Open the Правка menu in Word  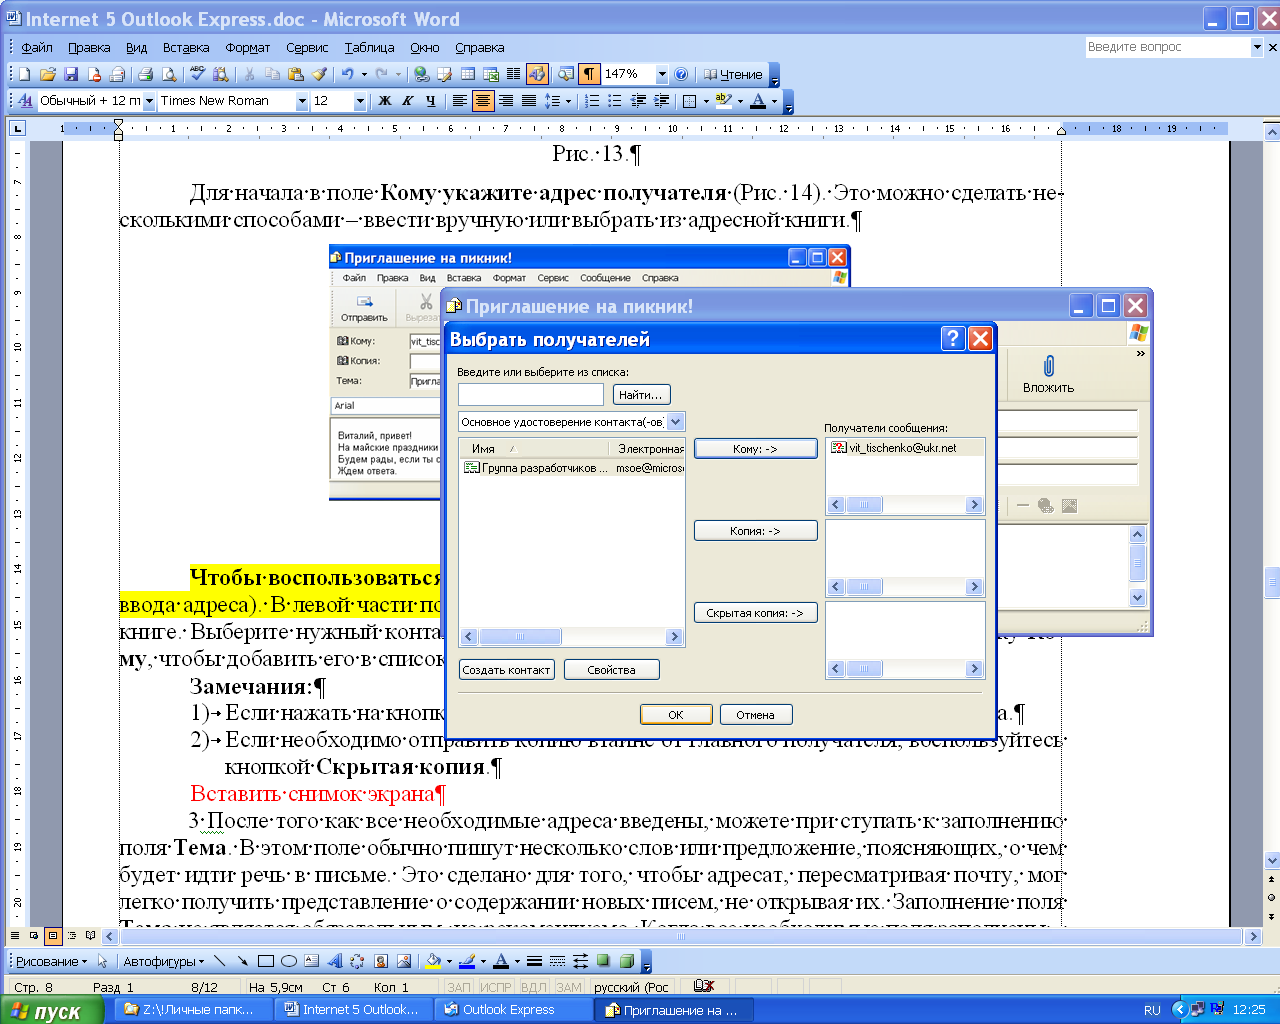[x=89, y=47]
